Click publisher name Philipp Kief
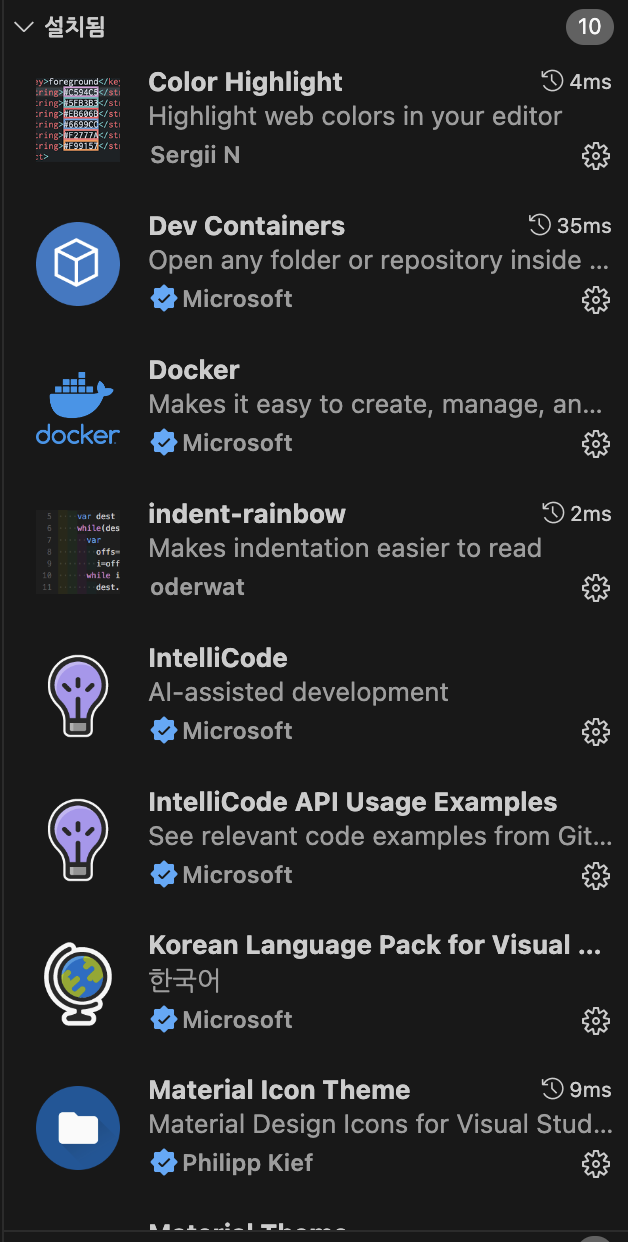628x1242 pixels. (248, 1163)
